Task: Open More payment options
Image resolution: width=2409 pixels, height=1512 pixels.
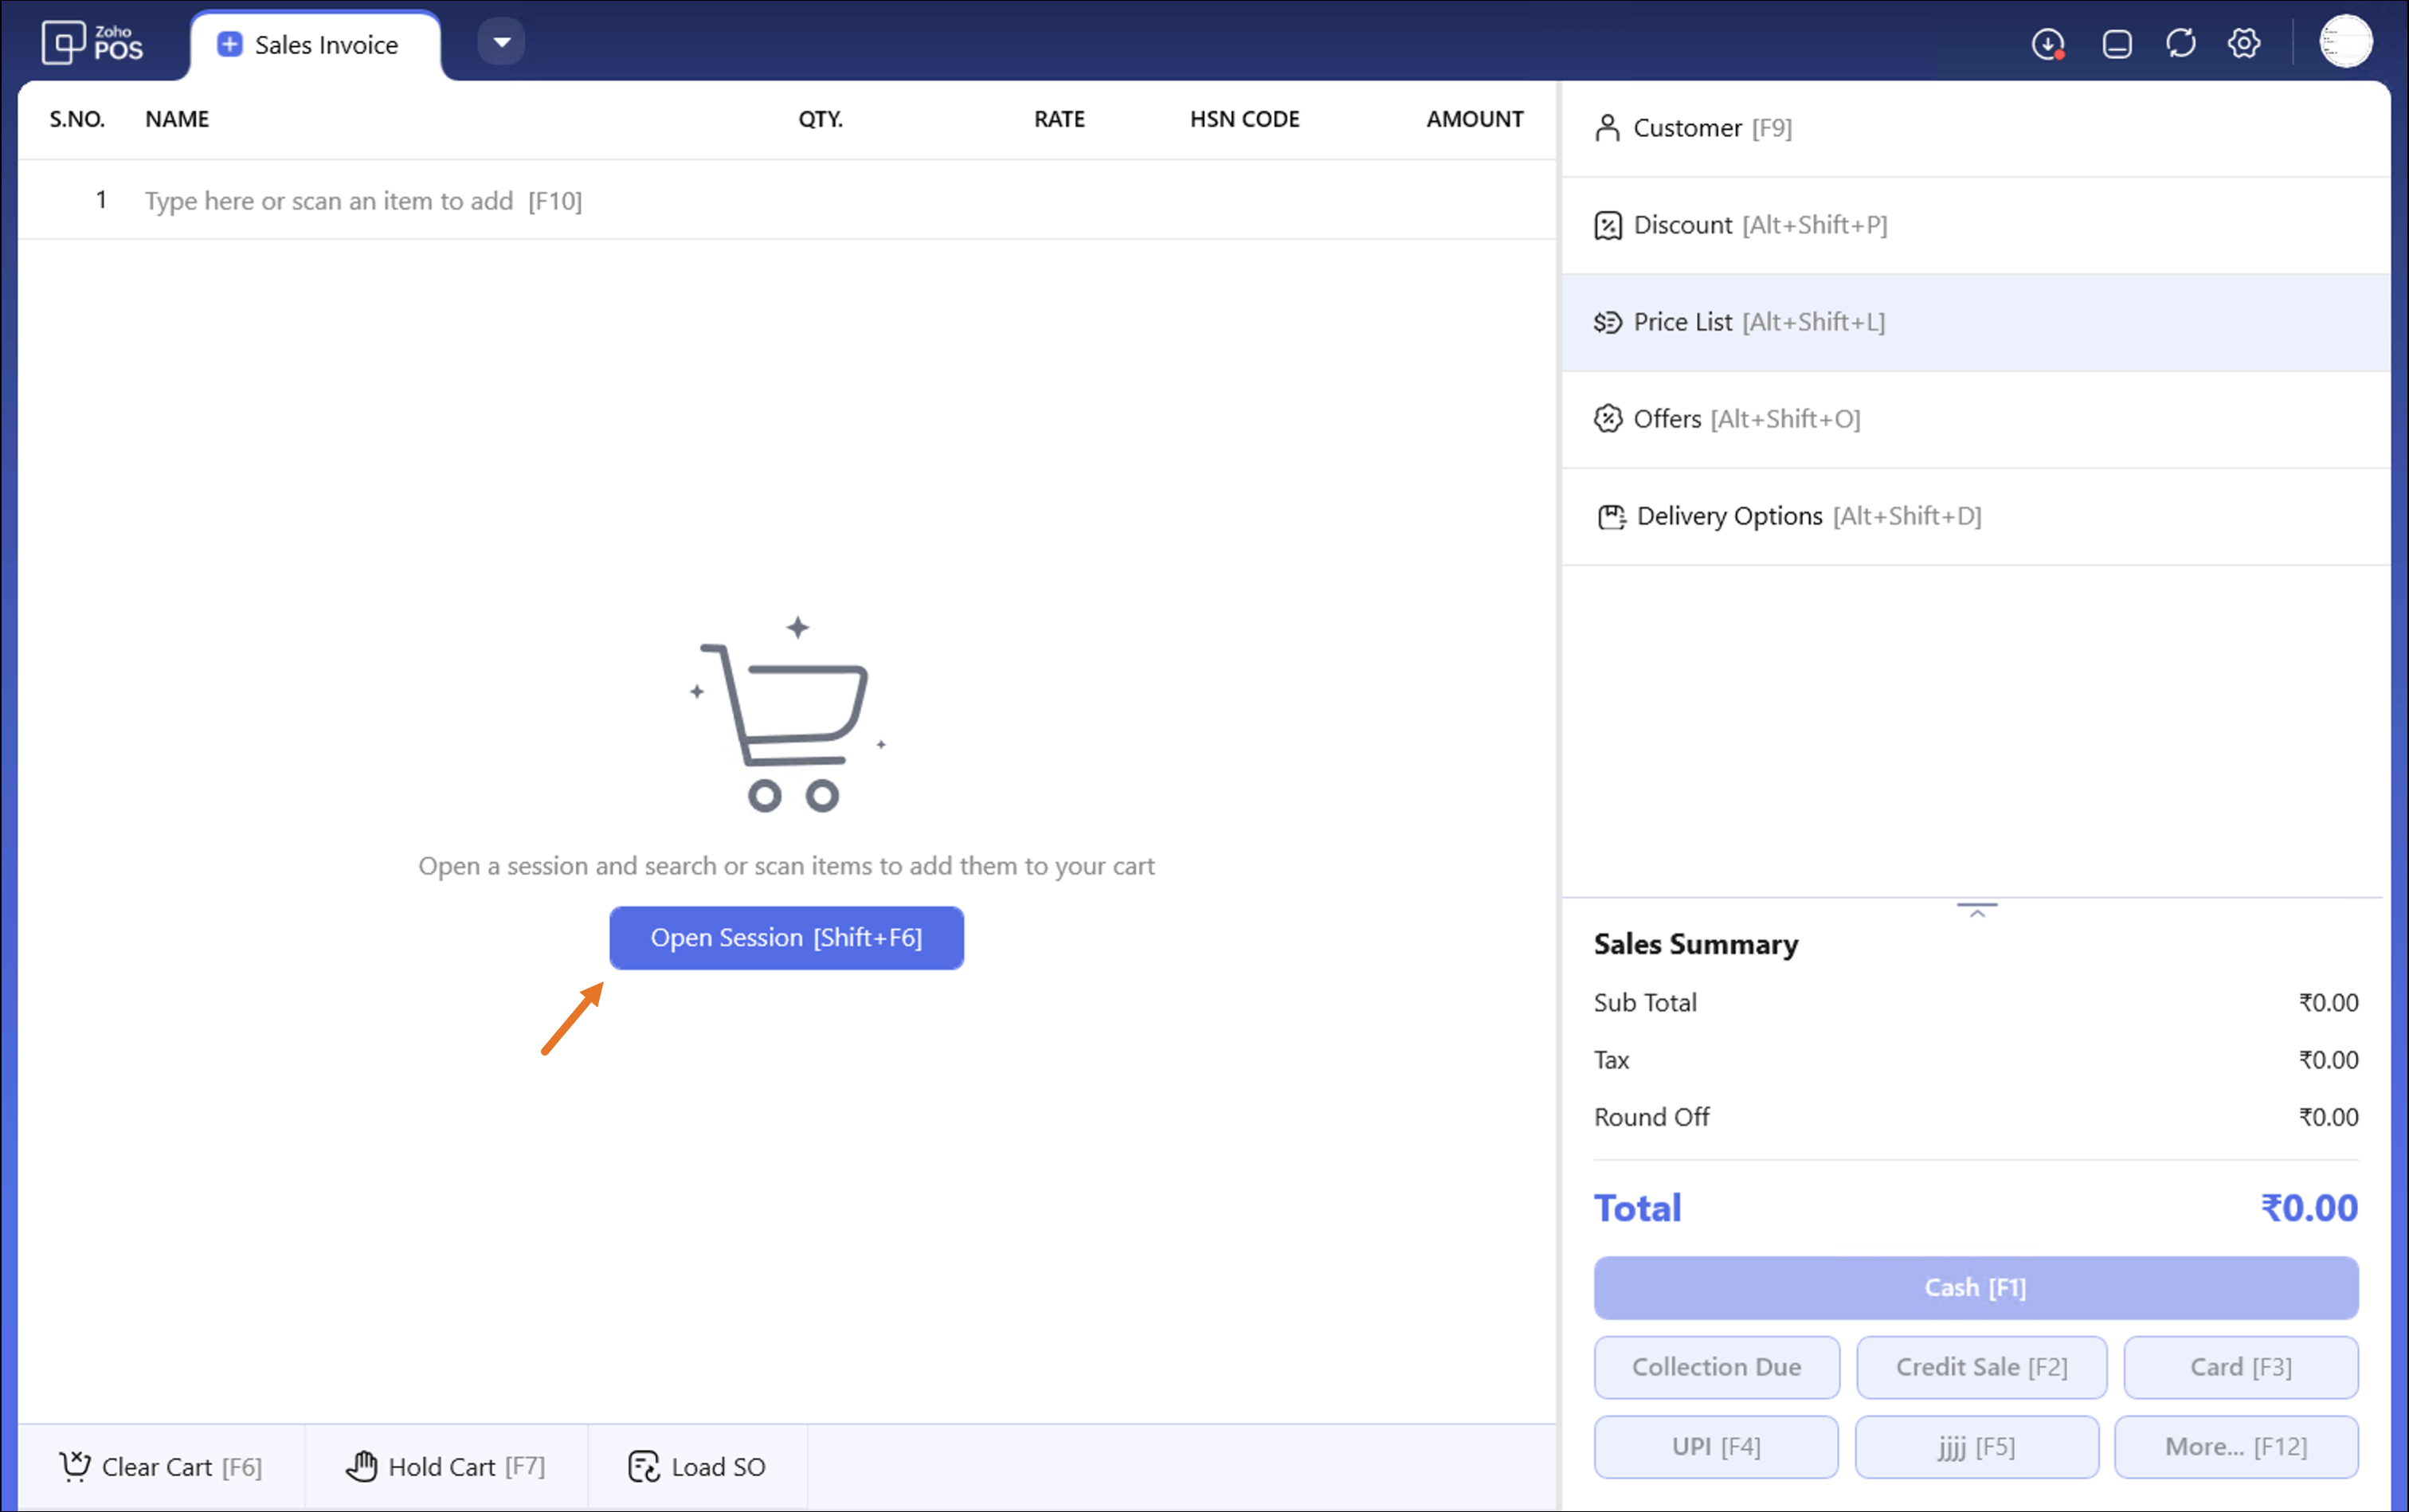Action: click(2235, 1446)
